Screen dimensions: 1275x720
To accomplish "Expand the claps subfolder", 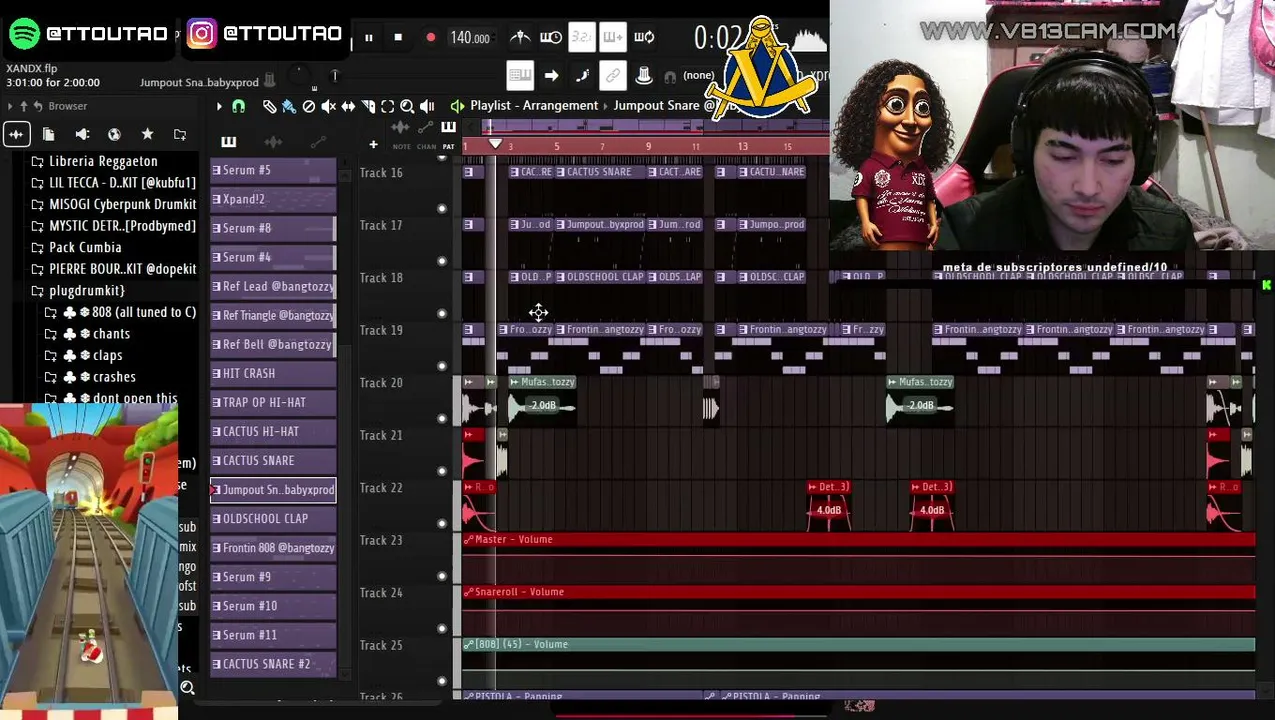I will point(107,355).
